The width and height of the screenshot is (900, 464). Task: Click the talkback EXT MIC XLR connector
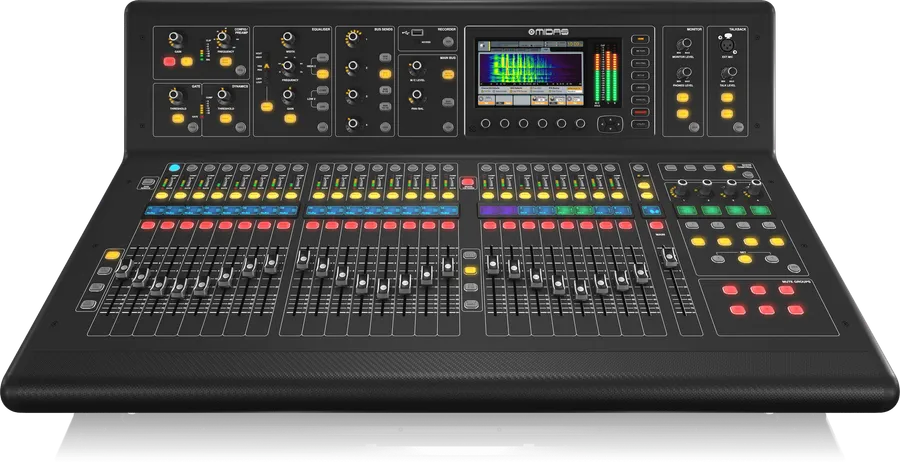(x=727, y=44)
